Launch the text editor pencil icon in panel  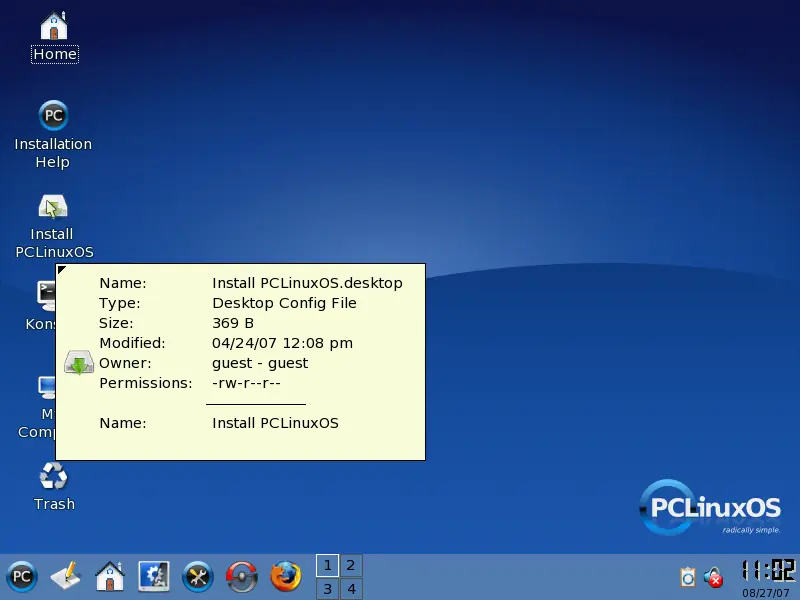pos(66,577)
